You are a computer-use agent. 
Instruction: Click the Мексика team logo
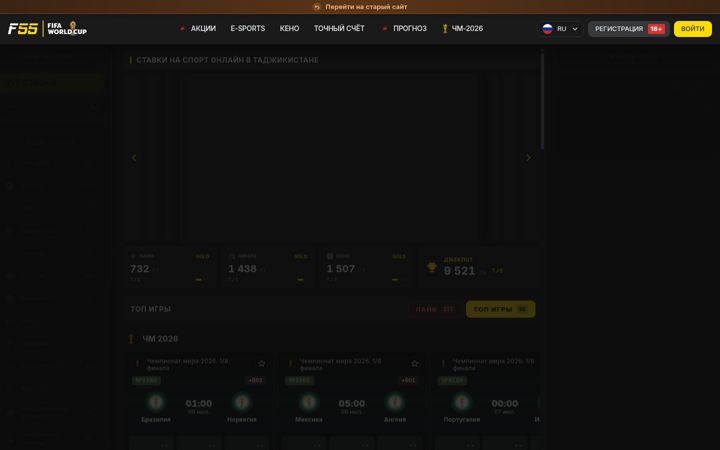click(x=309, y=402)
